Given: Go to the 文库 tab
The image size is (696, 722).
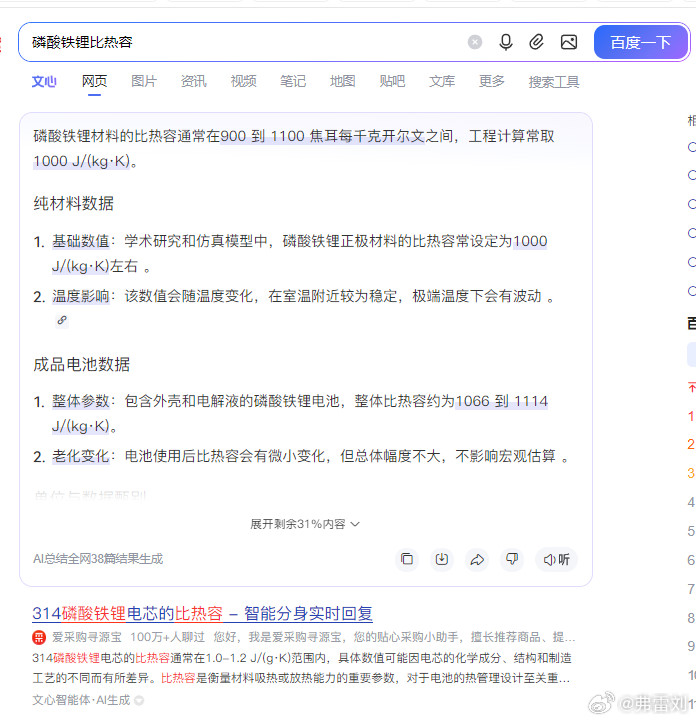Looking at the screenshot, I should (442, 82).
